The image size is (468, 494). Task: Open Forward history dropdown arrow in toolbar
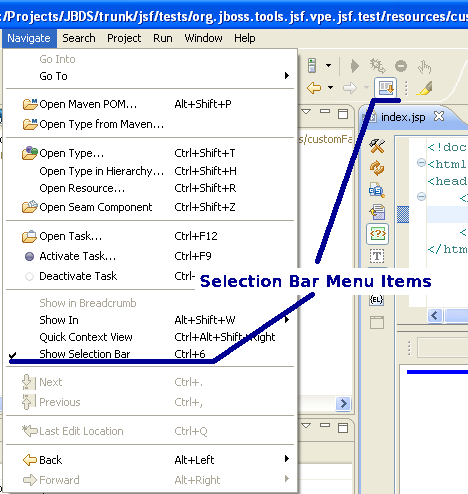[366, 88]
